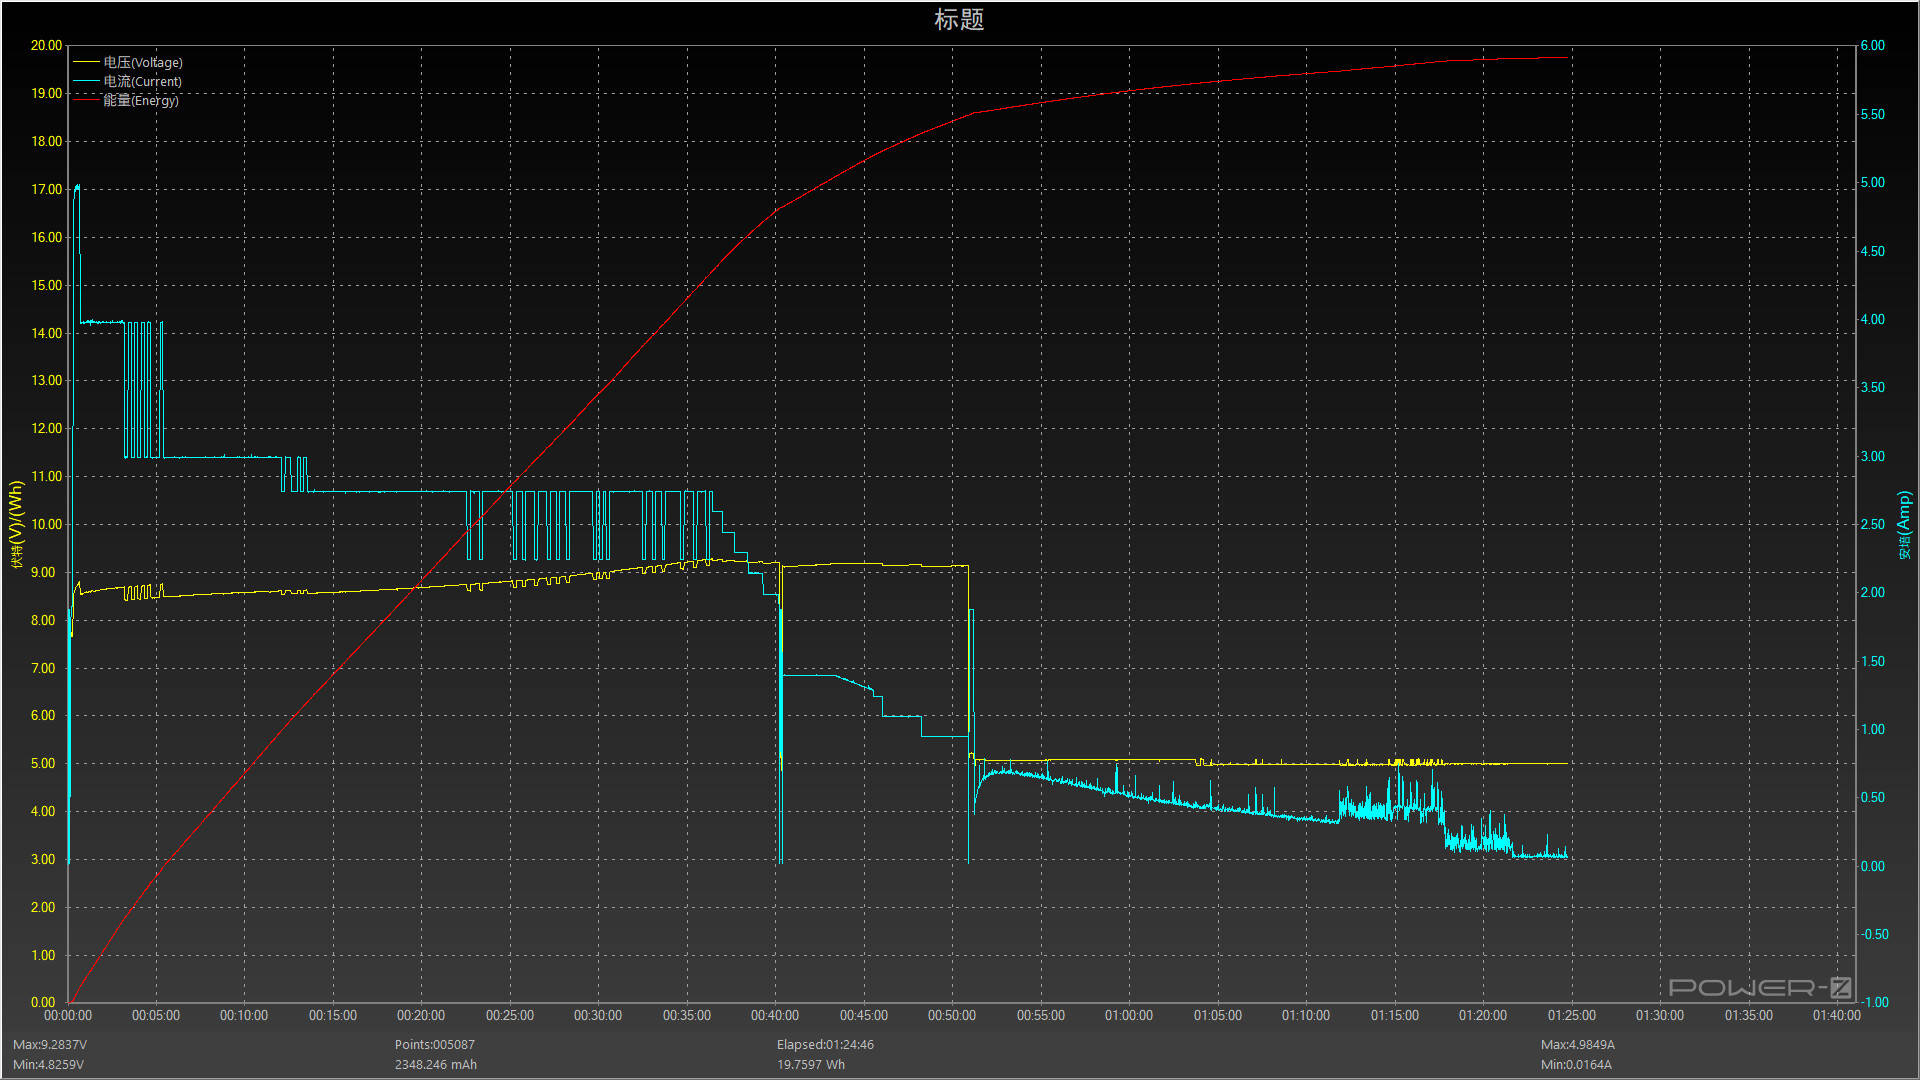
Task: Click the 5.00 left axis value
Action: pyautogui.click(x=43, y=763)
